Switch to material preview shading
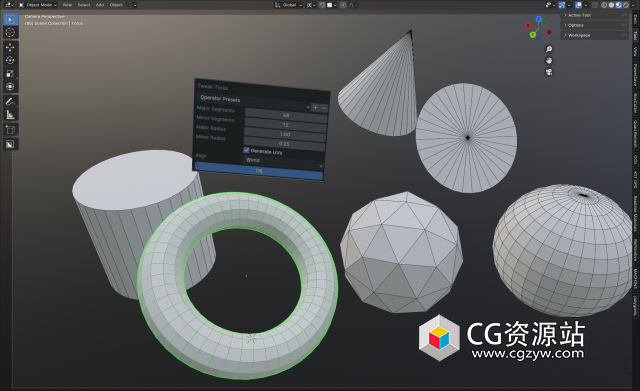This screenshot has height=391, width=640. point(619,5)
